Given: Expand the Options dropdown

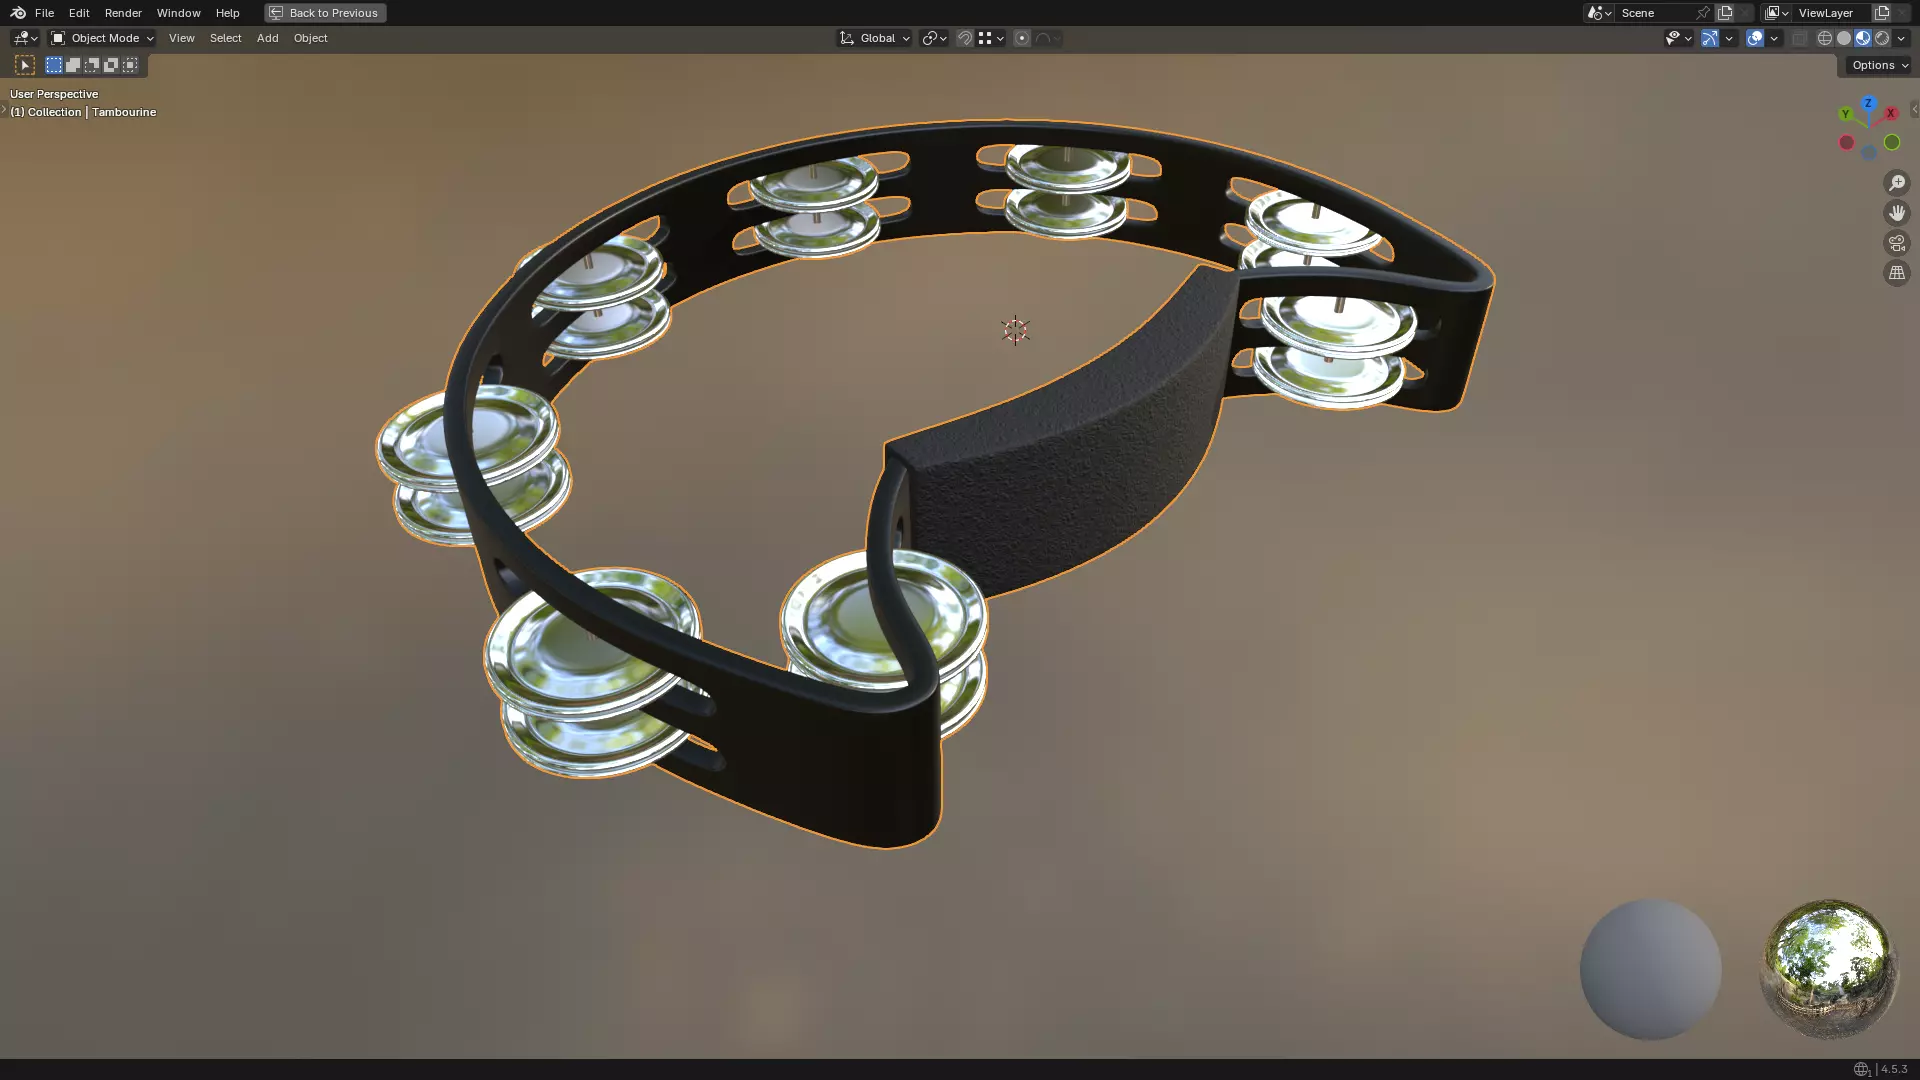Looking at the screenshot, I should point(1879,65).
